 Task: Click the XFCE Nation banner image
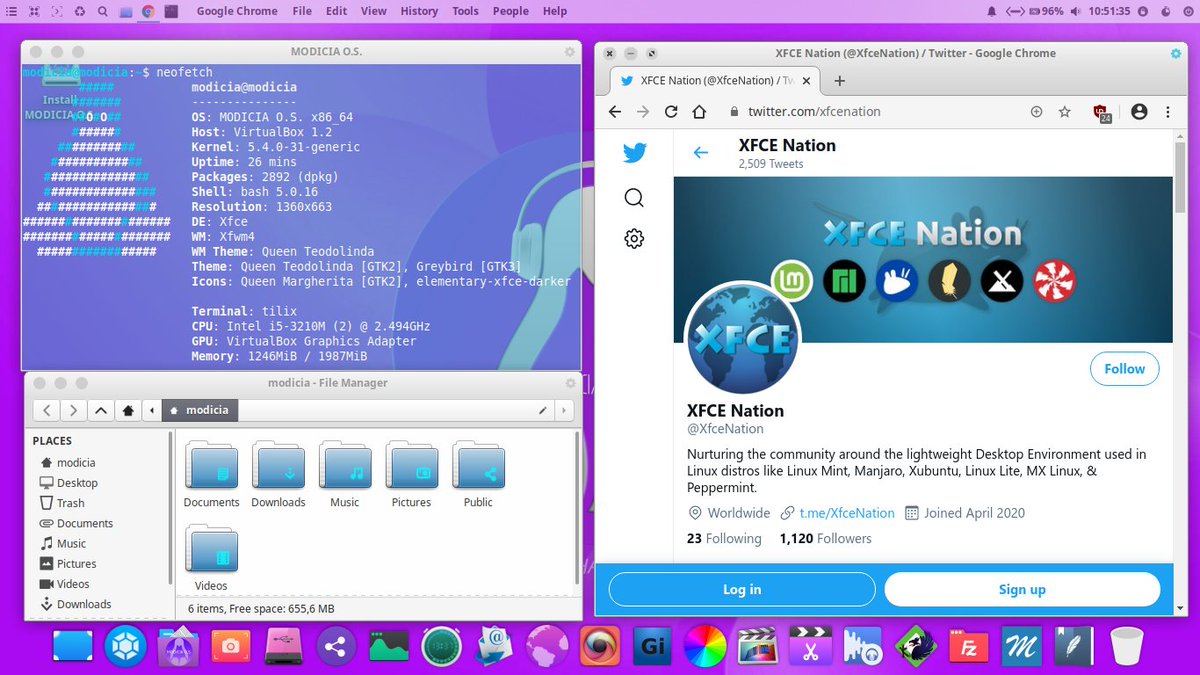click(922, 260)
